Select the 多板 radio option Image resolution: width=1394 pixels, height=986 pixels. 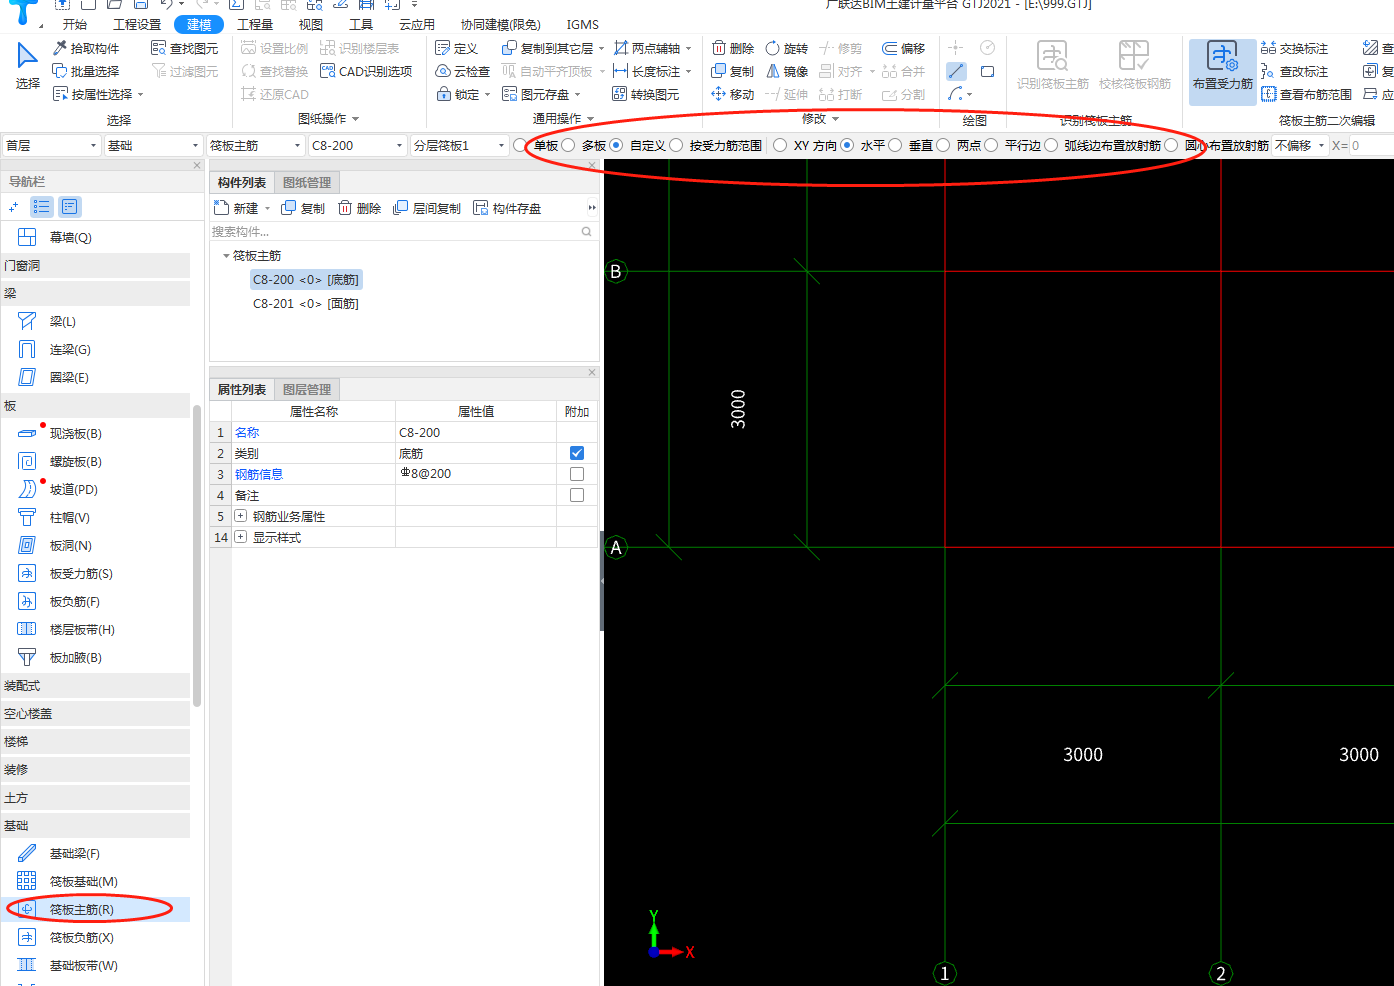pos(569,145)
